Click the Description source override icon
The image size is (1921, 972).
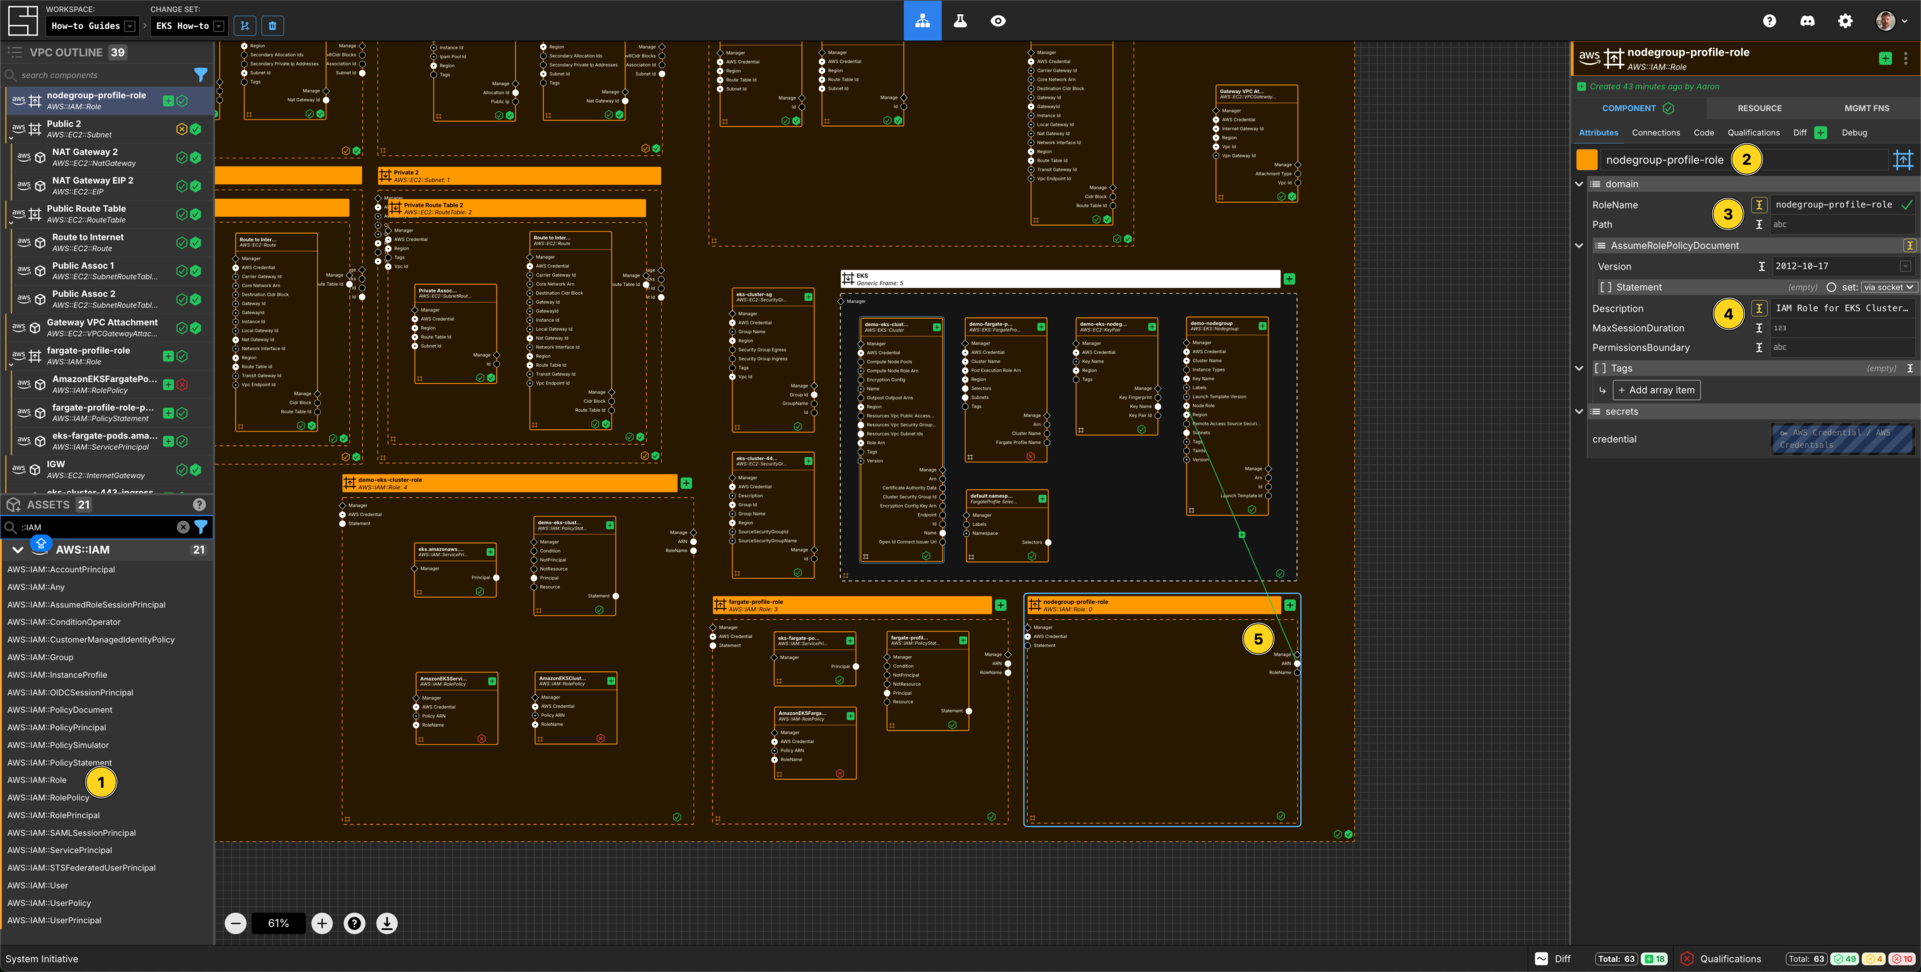point(1759,309)
